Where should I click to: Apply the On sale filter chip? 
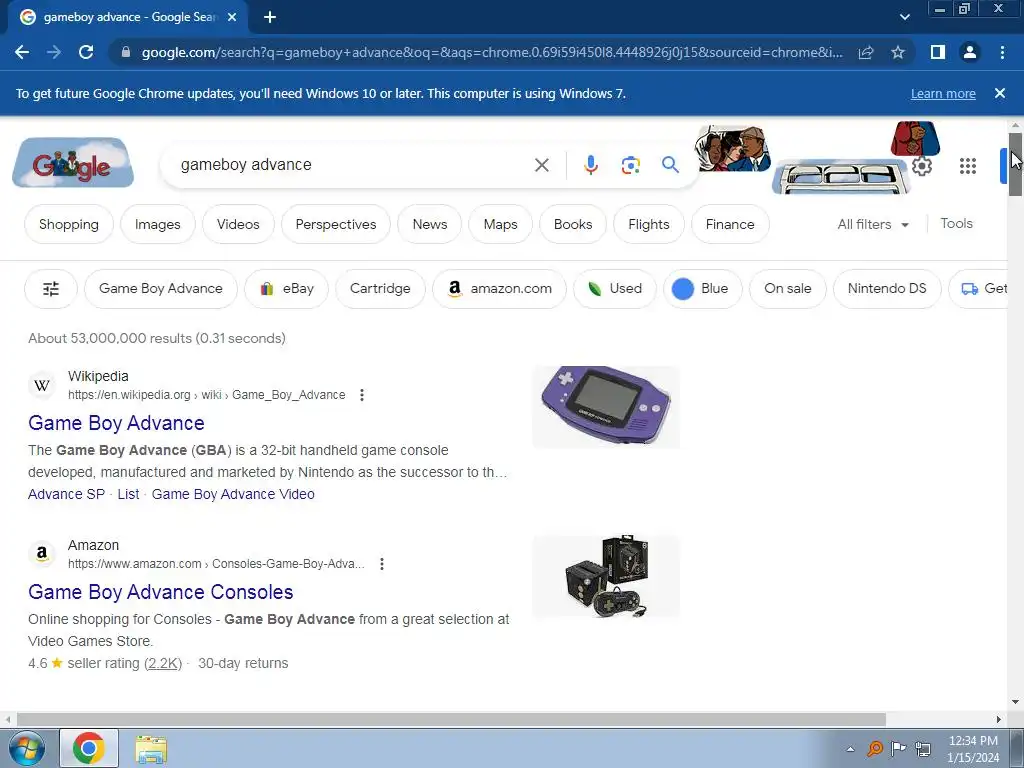788,288
